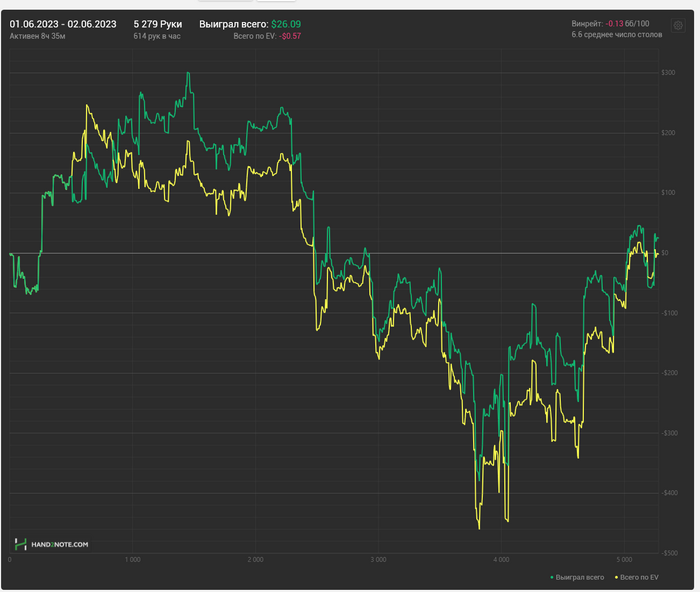Click the -$500 y-axis label

669,553
